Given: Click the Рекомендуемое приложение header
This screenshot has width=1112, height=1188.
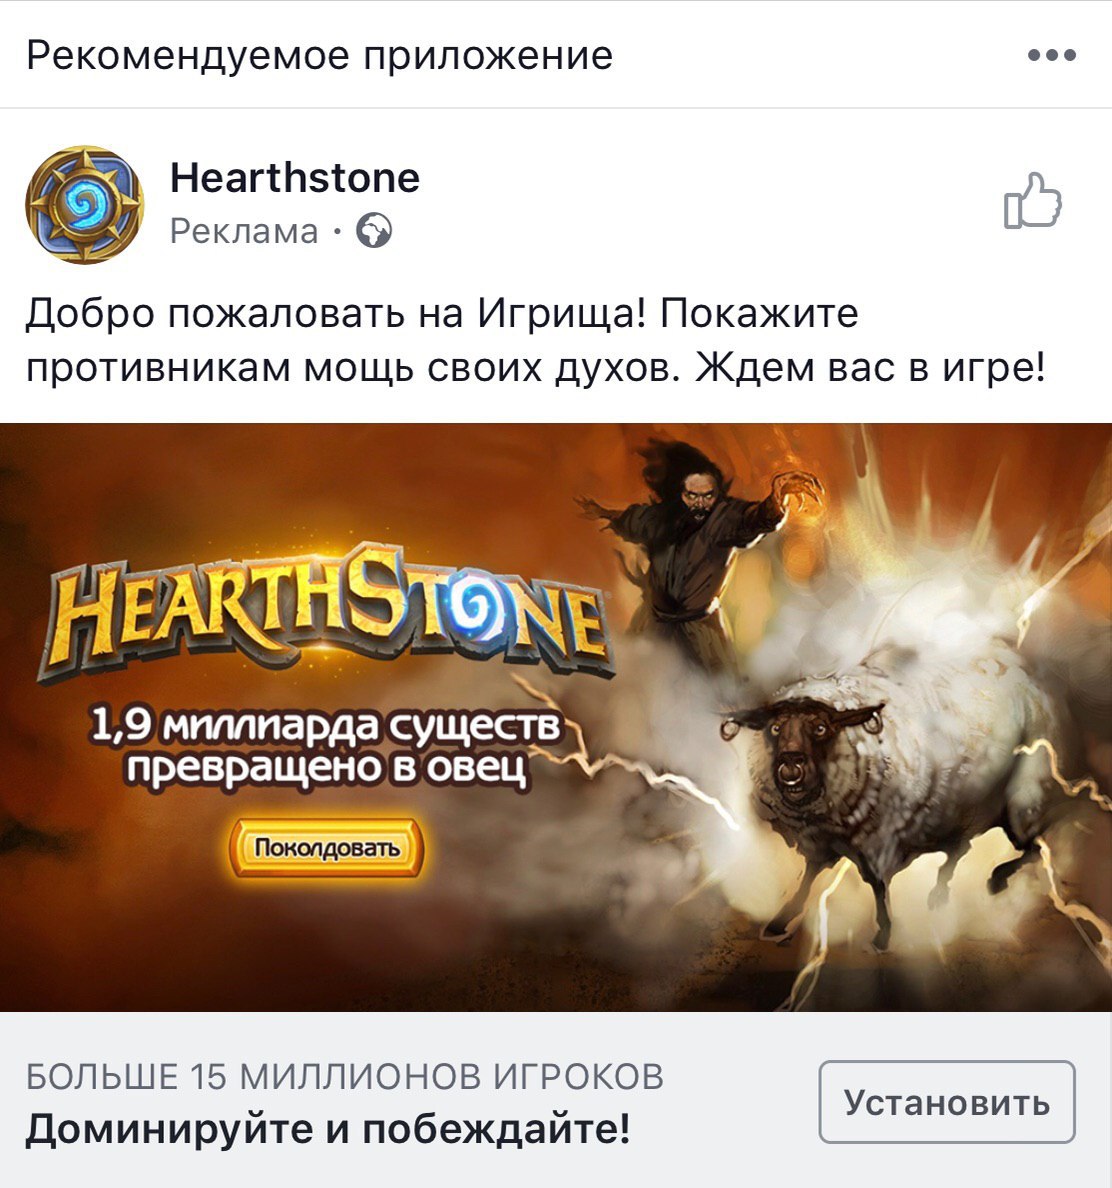Looking at the screenshot, I should click(320, 55).
